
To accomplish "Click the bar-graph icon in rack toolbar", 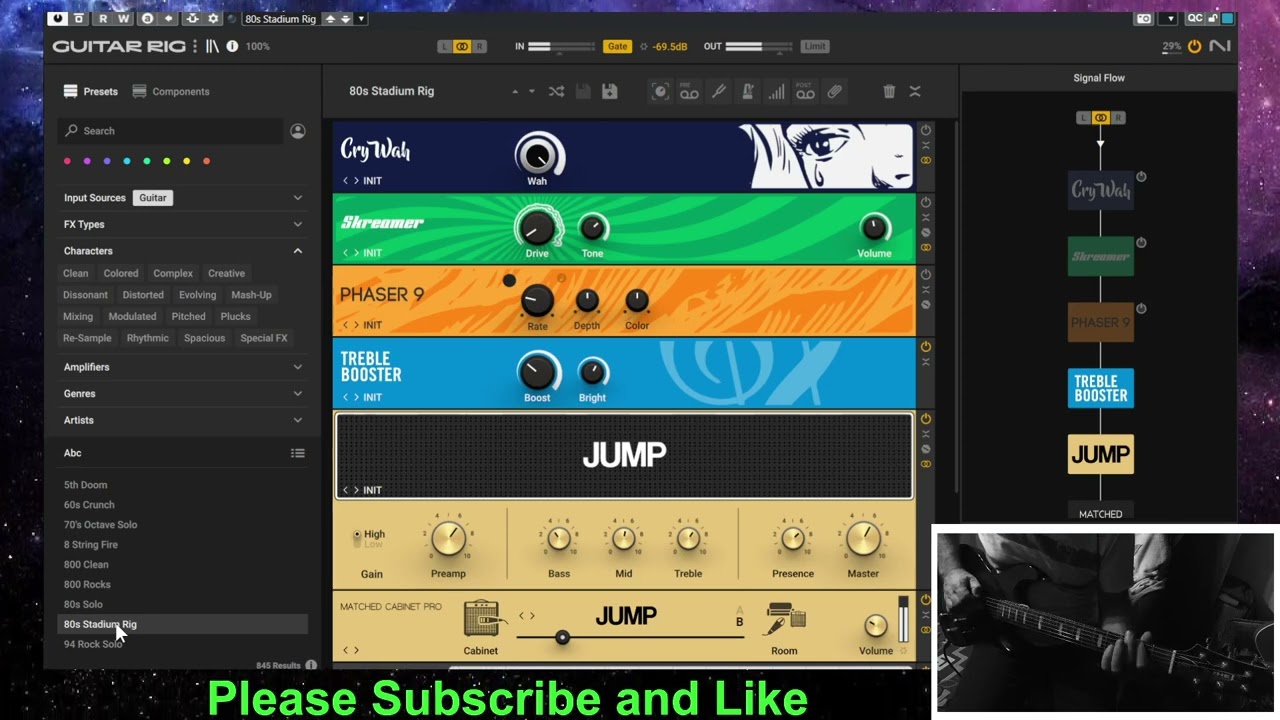I will tap(776, 91).
